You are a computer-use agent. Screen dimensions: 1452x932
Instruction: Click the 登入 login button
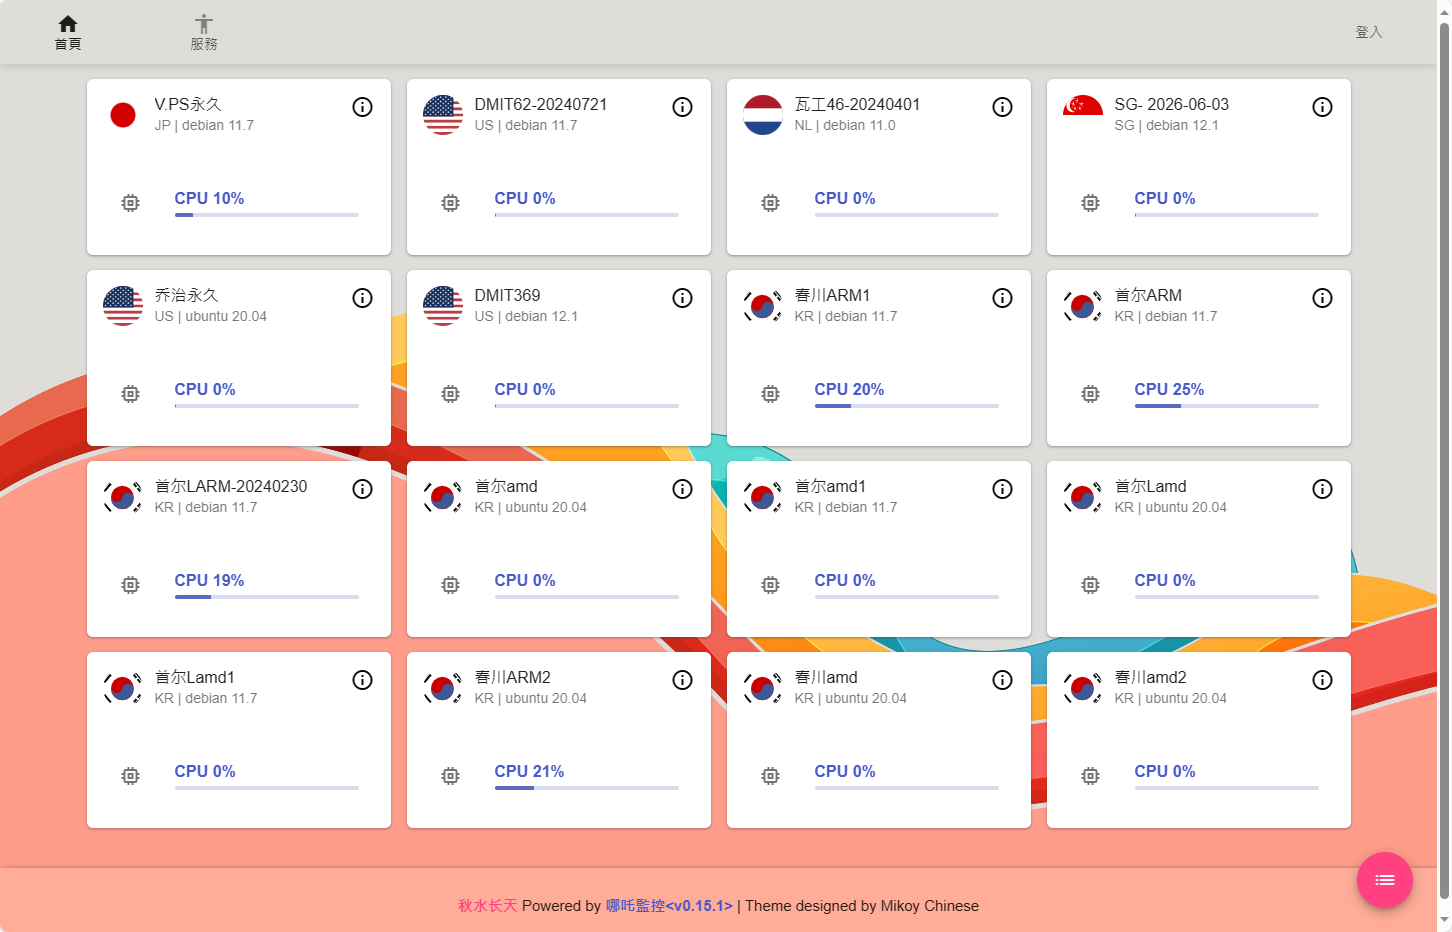pyautogui.click(x=1368, y=32)
